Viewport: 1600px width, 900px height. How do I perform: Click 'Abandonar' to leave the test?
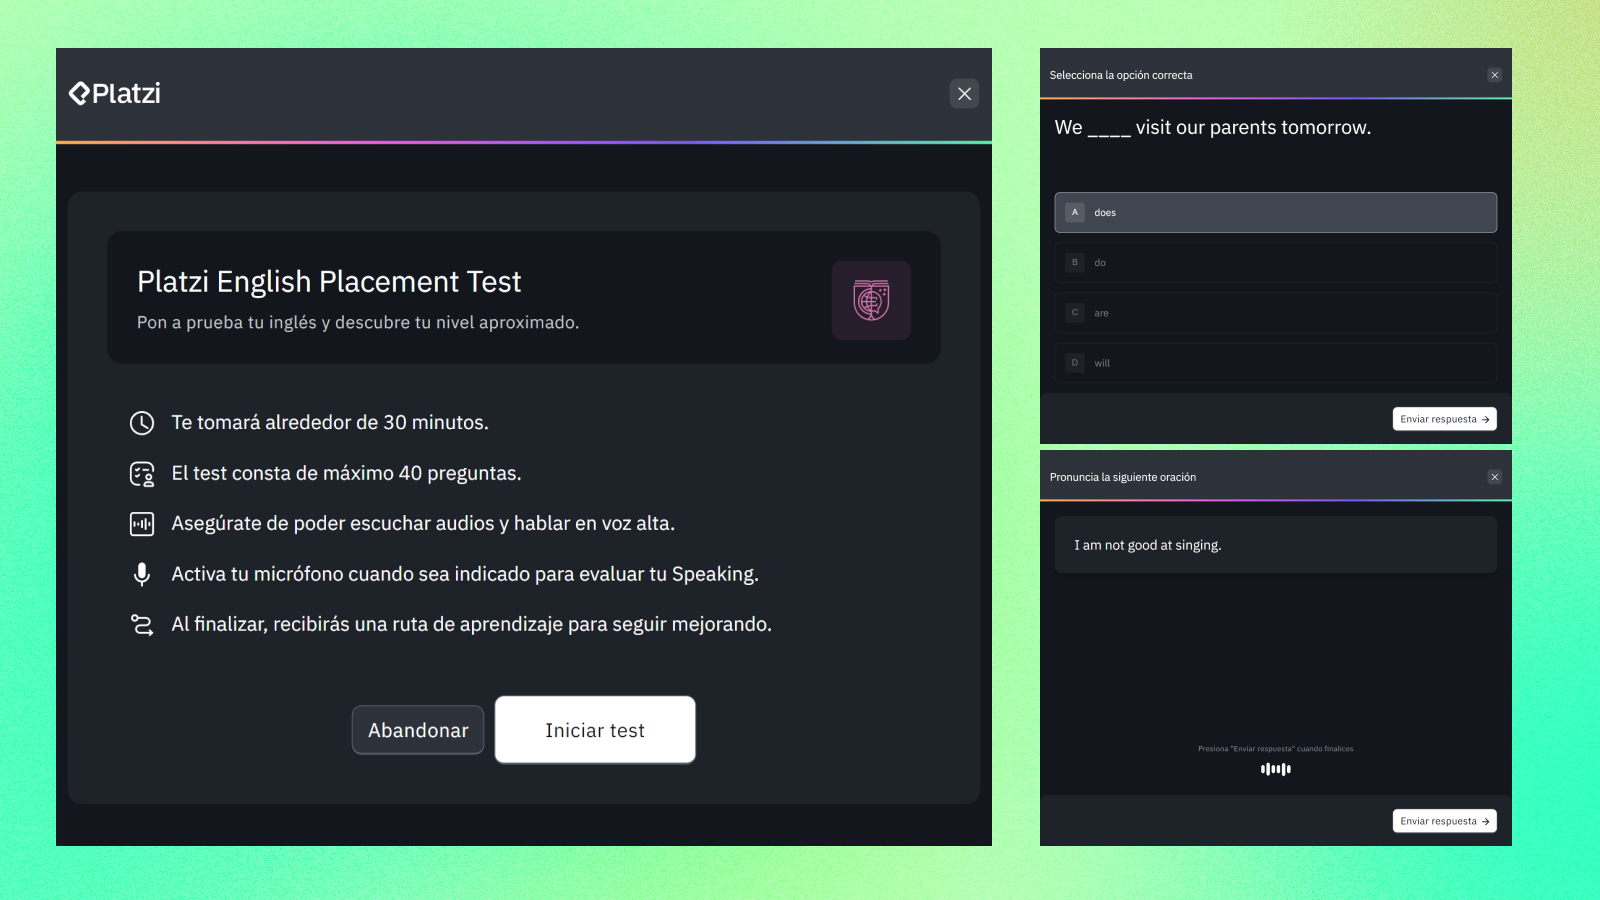pyautogui.click(x=418, y=730)
